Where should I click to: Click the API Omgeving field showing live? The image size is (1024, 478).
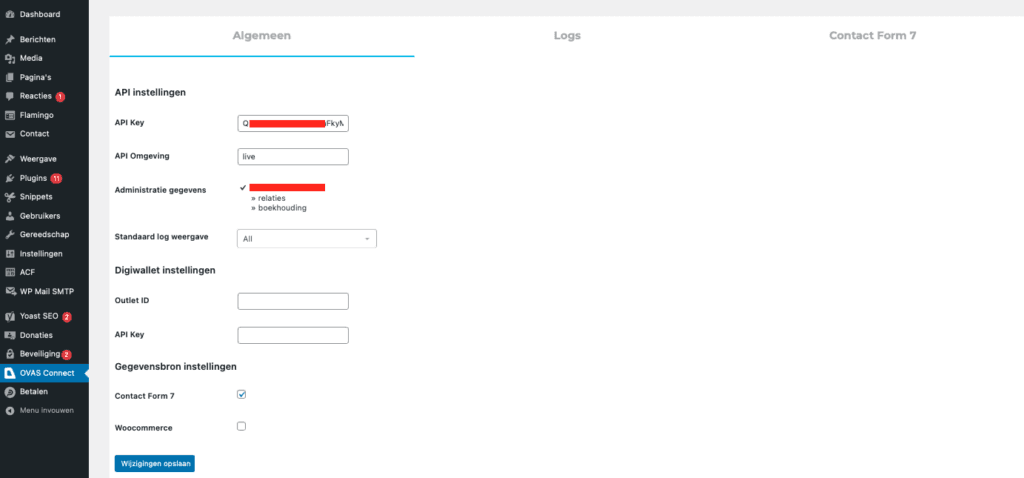pyautogui.click(x=293, y=157)
